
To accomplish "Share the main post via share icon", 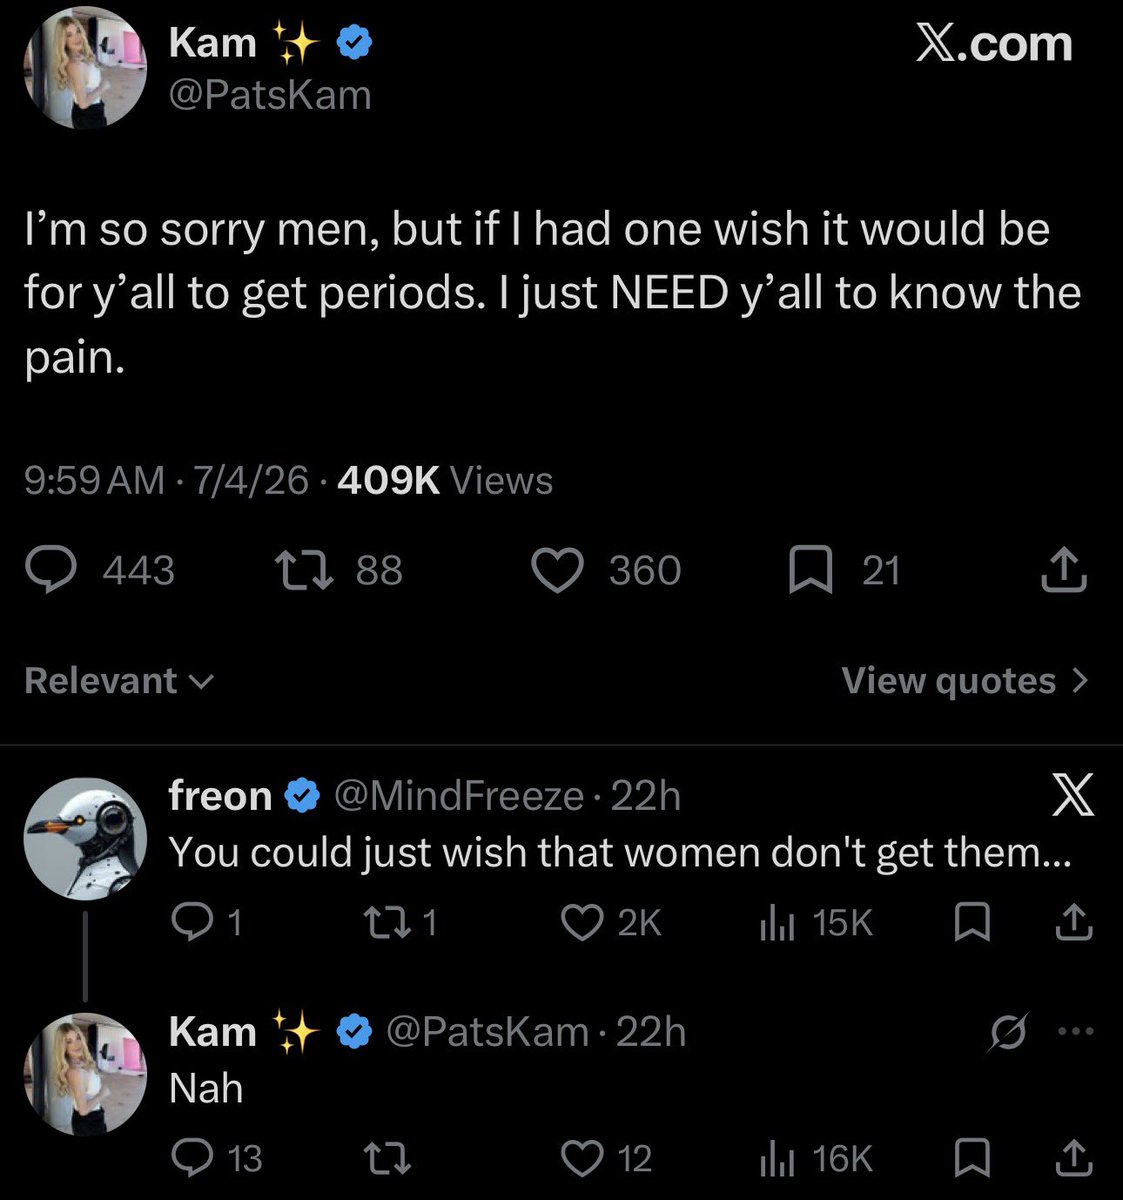I will [x=1064, y=570].
